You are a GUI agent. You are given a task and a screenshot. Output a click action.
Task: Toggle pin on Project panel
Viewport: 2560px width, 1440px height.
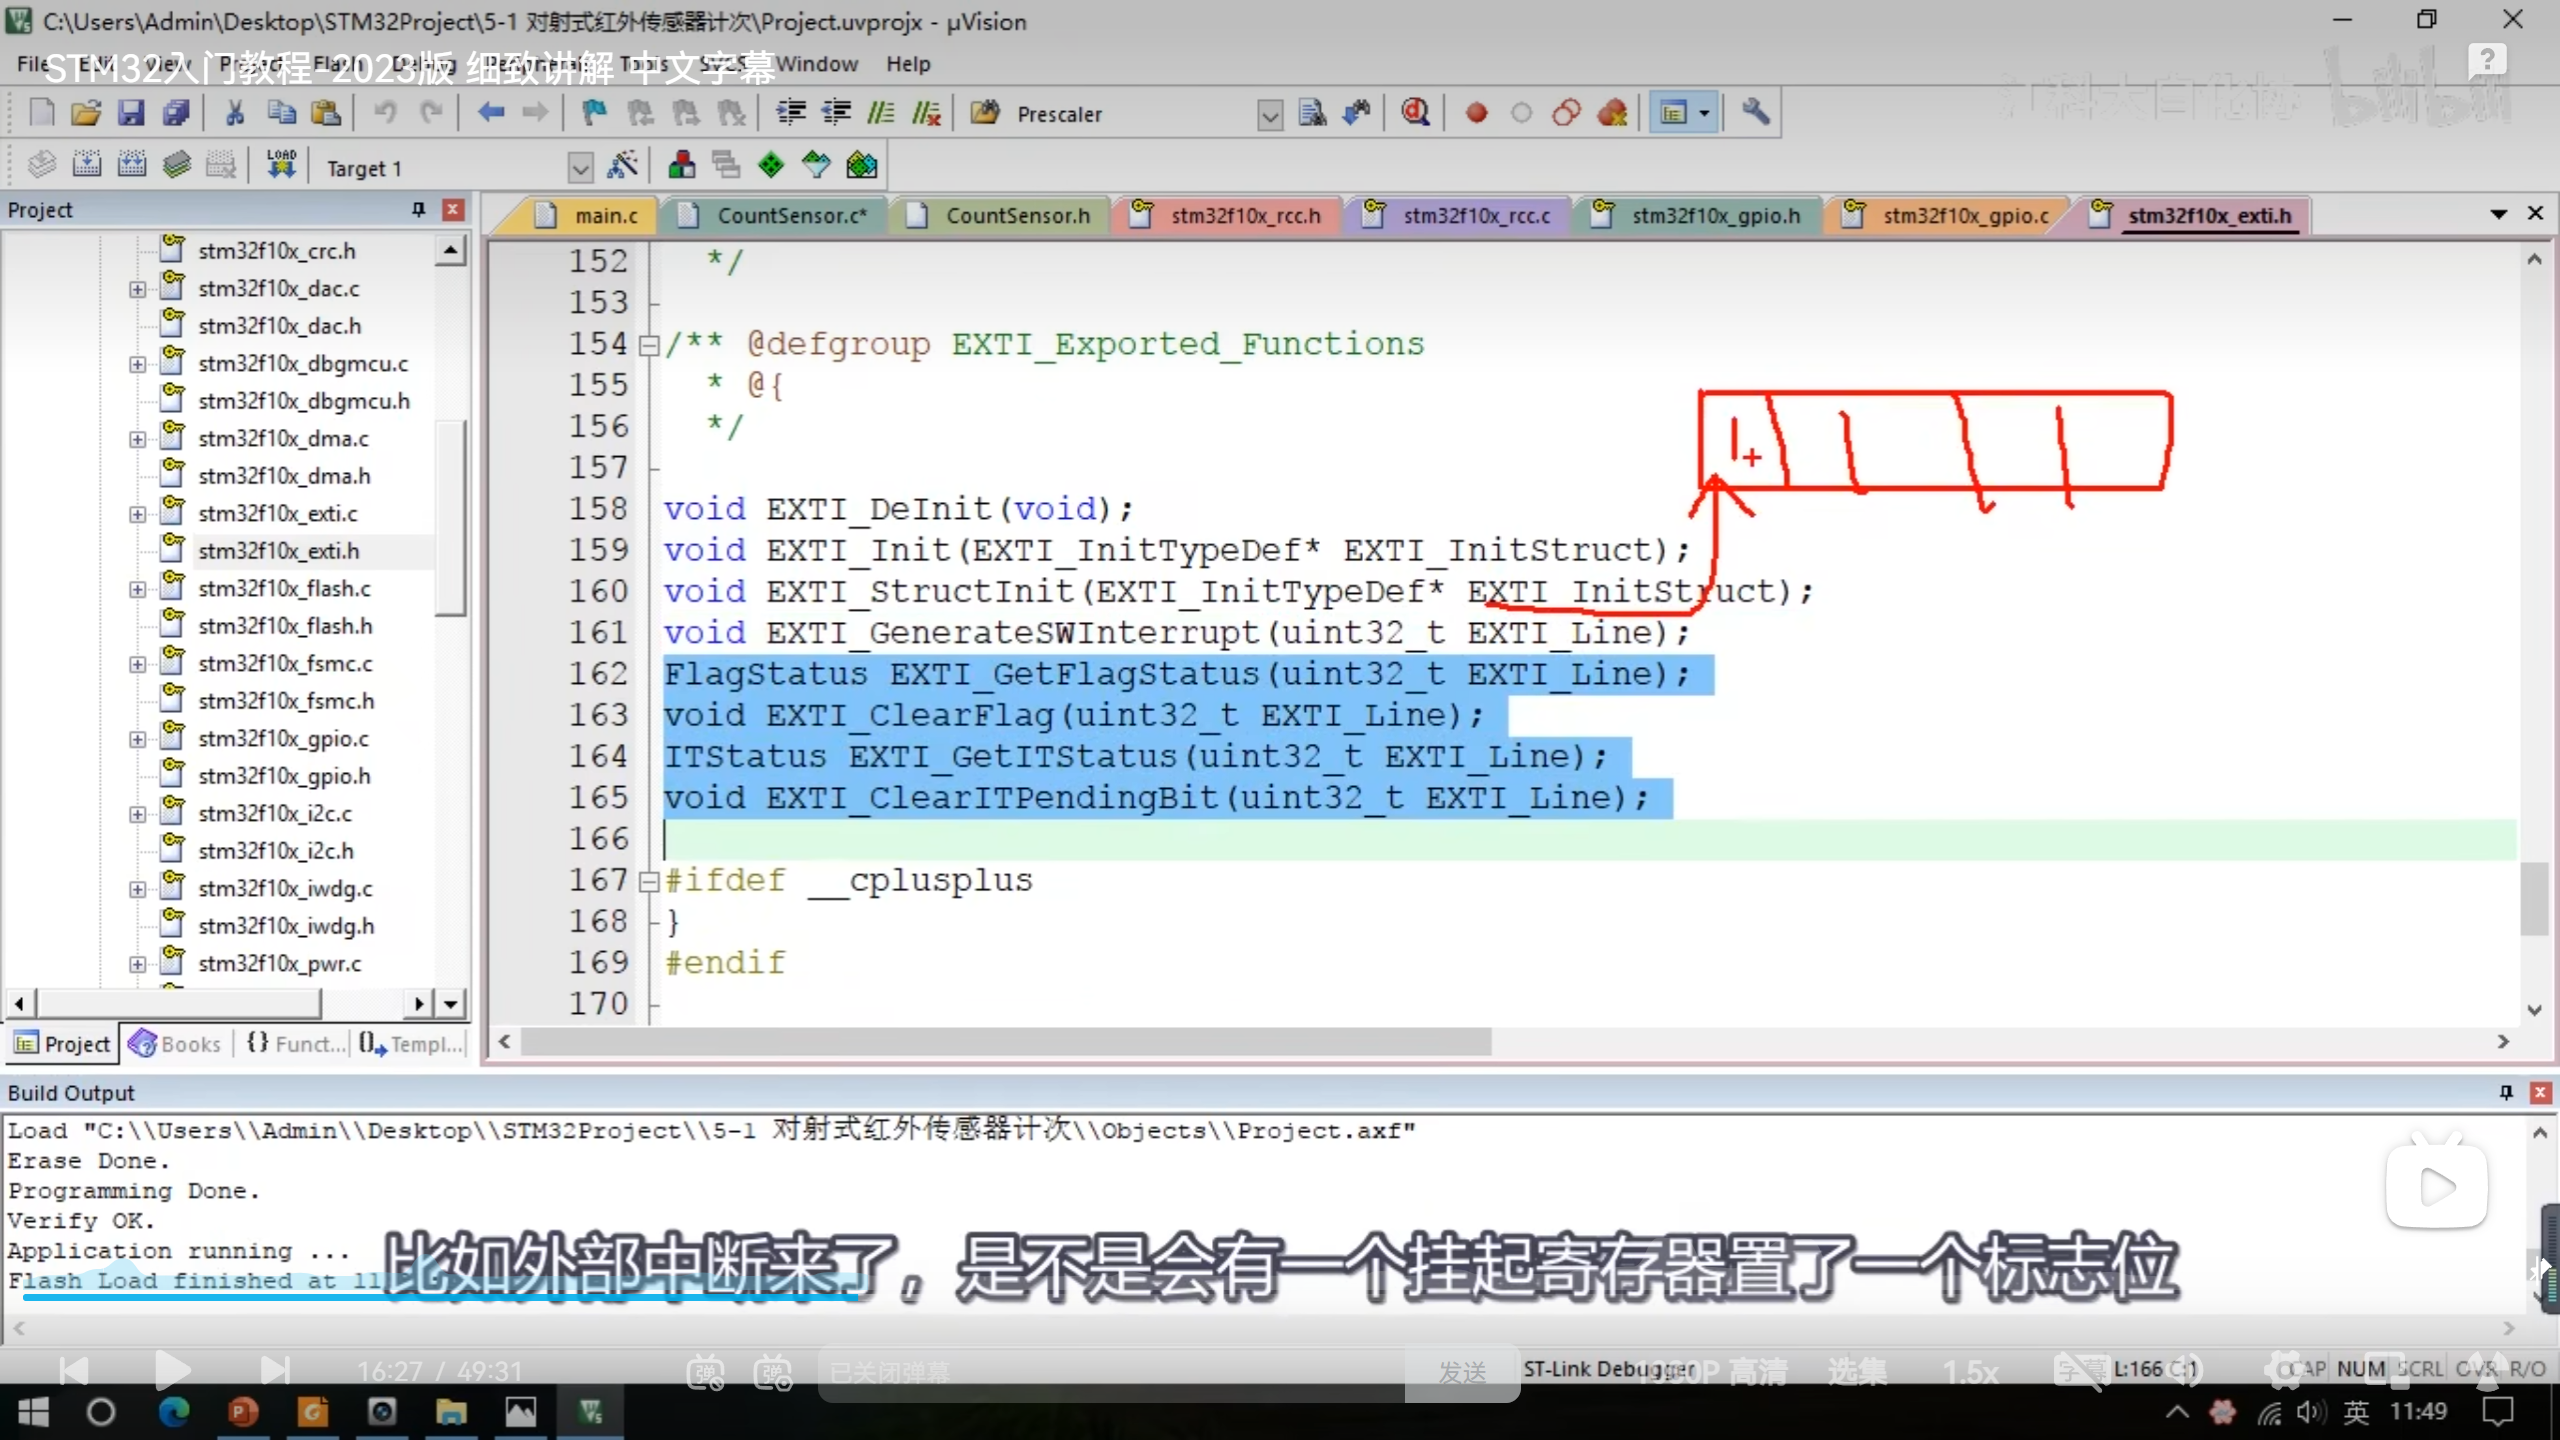coord(418,210)
